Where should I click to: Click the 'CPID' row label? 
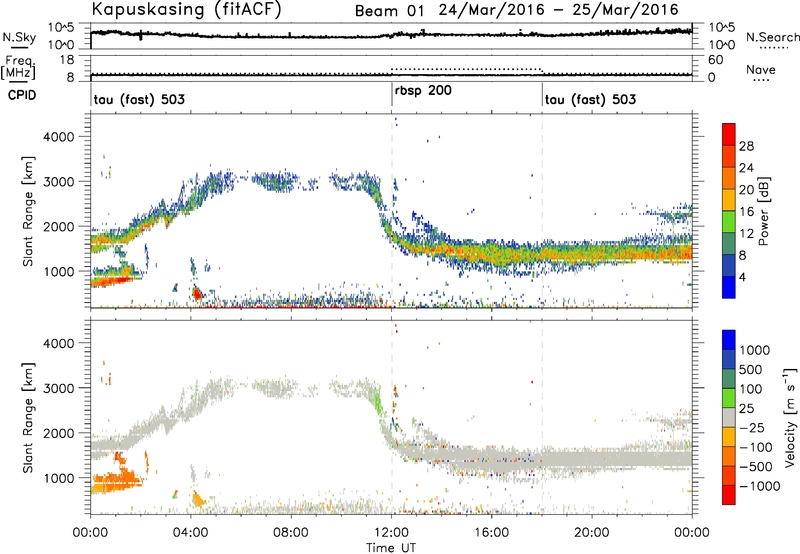point(22,95)
